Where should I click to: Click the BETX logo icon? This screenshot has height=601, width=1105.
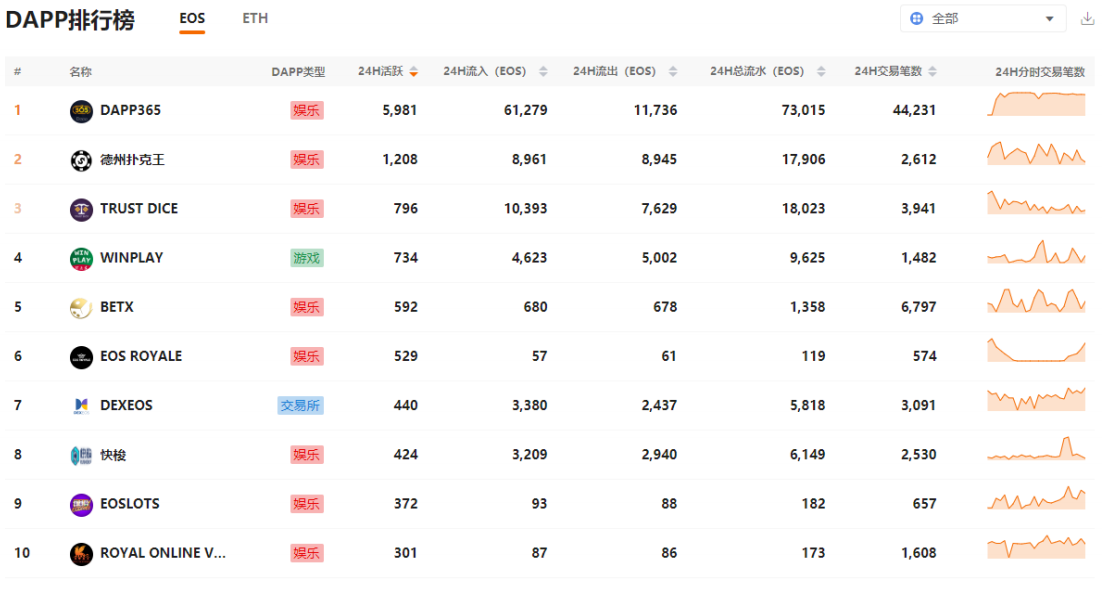81,308
